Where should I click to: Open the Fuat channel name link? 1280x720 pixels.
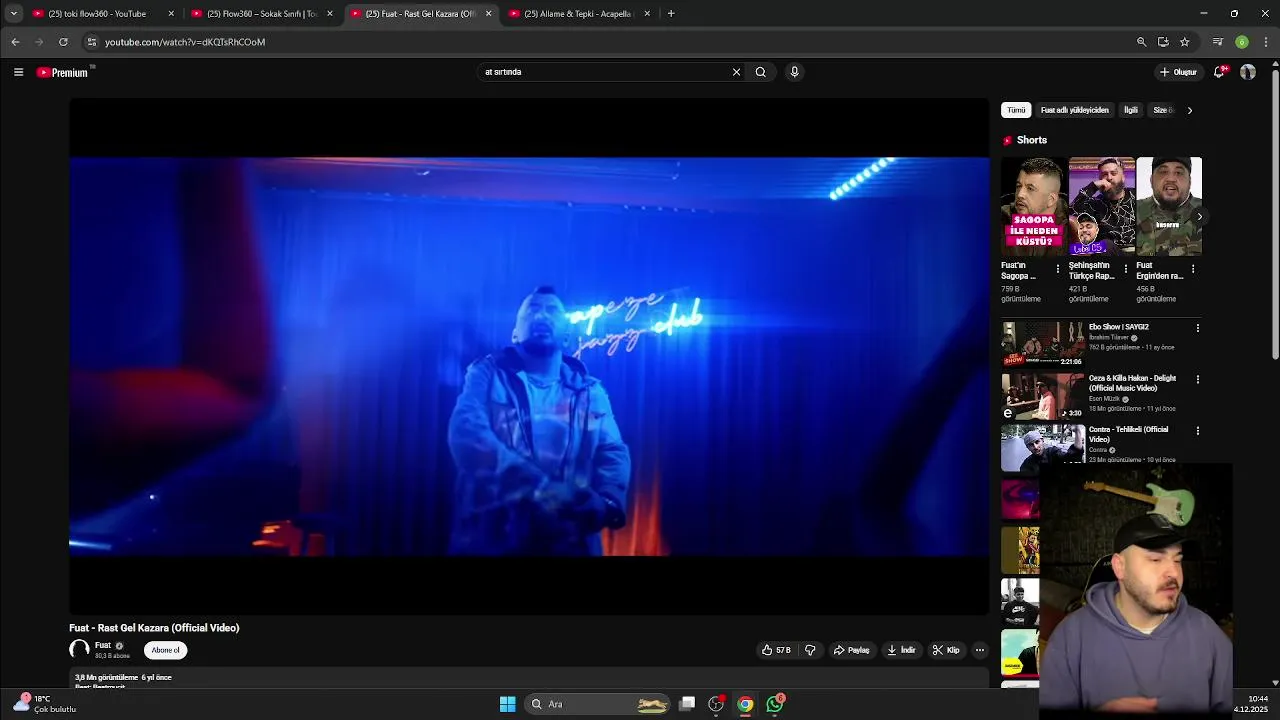pyautogui.click(x=103, y=646)
